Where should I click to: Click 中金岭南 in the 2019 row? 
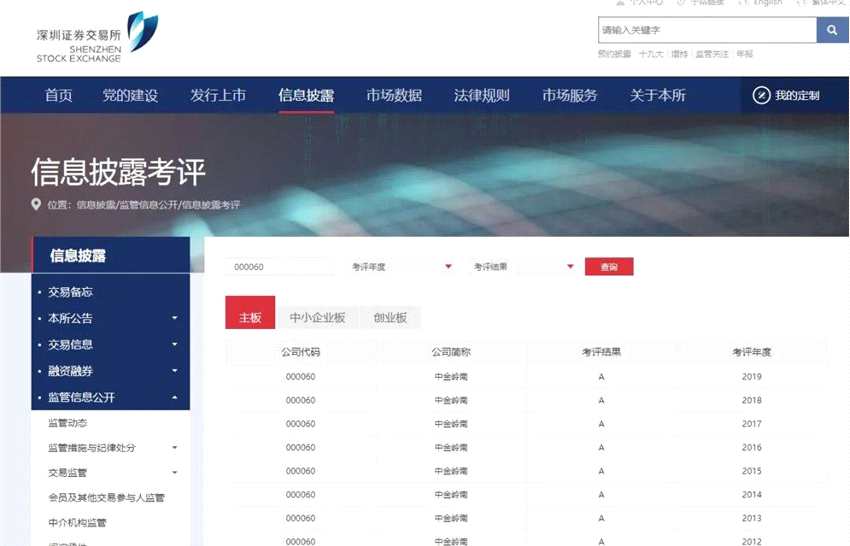click(x=451, y=376)
